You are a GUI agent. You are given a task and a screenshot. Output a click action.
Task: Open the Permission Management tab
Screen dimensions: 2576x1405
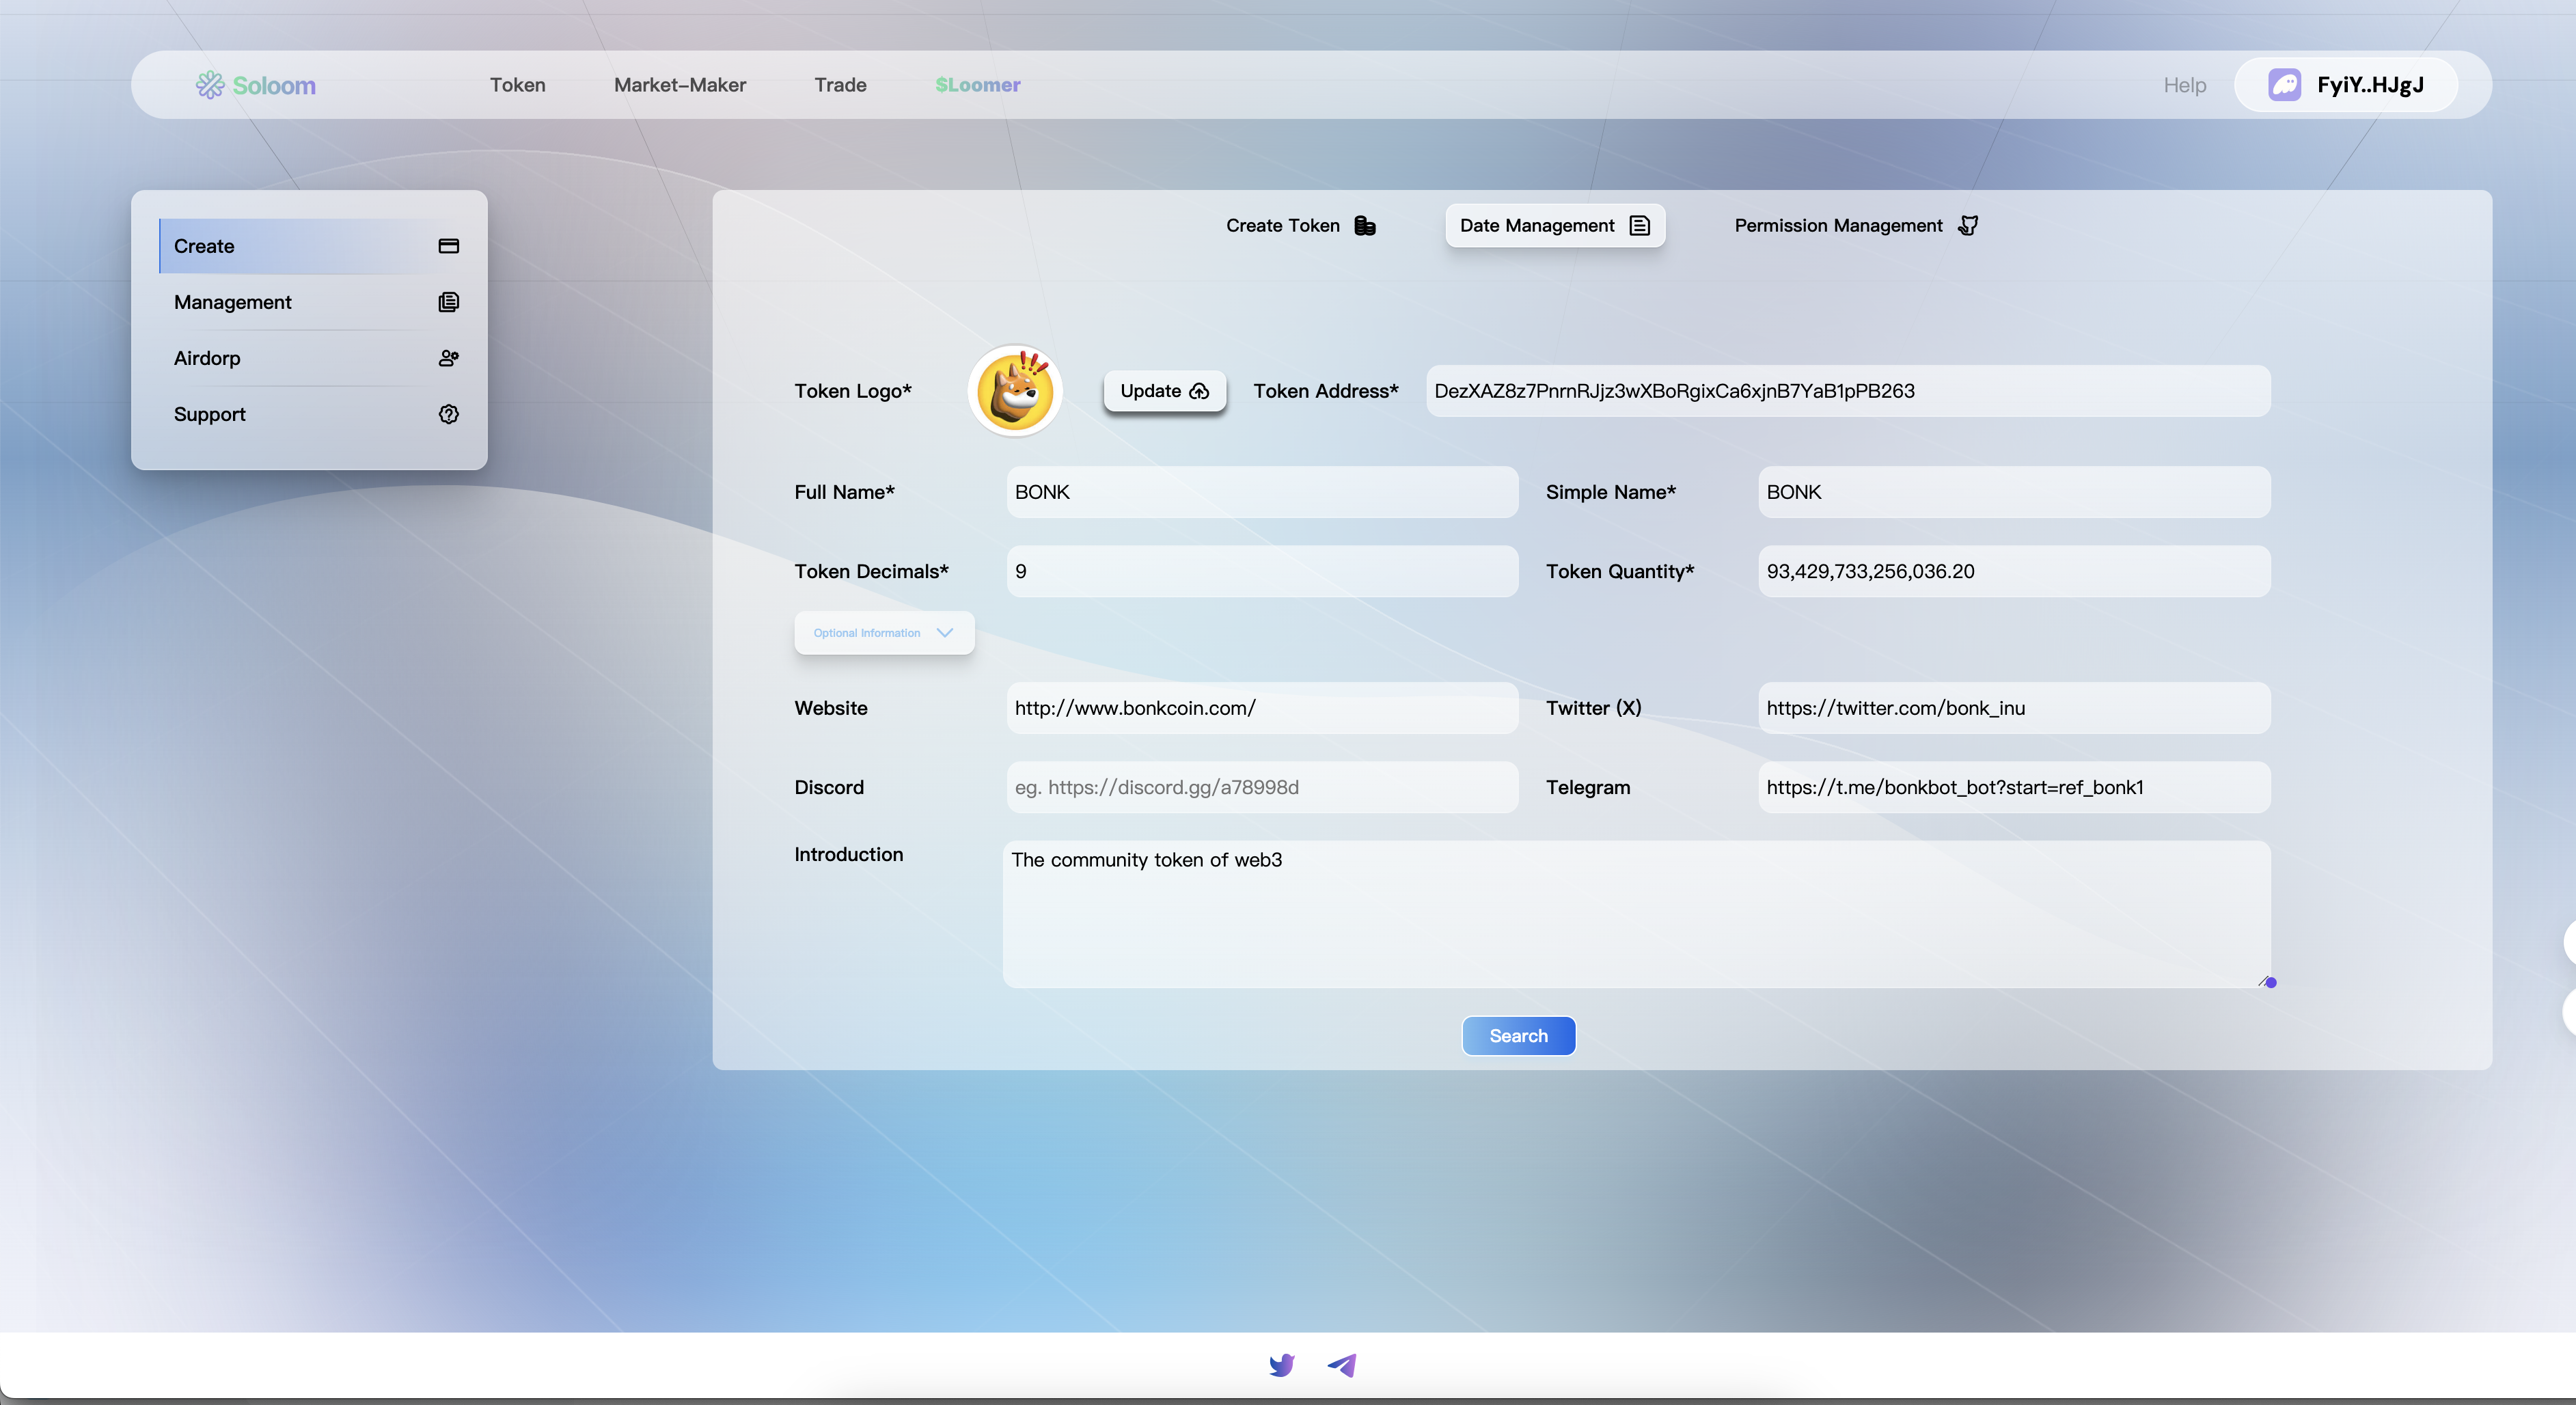pos(1855,226)
